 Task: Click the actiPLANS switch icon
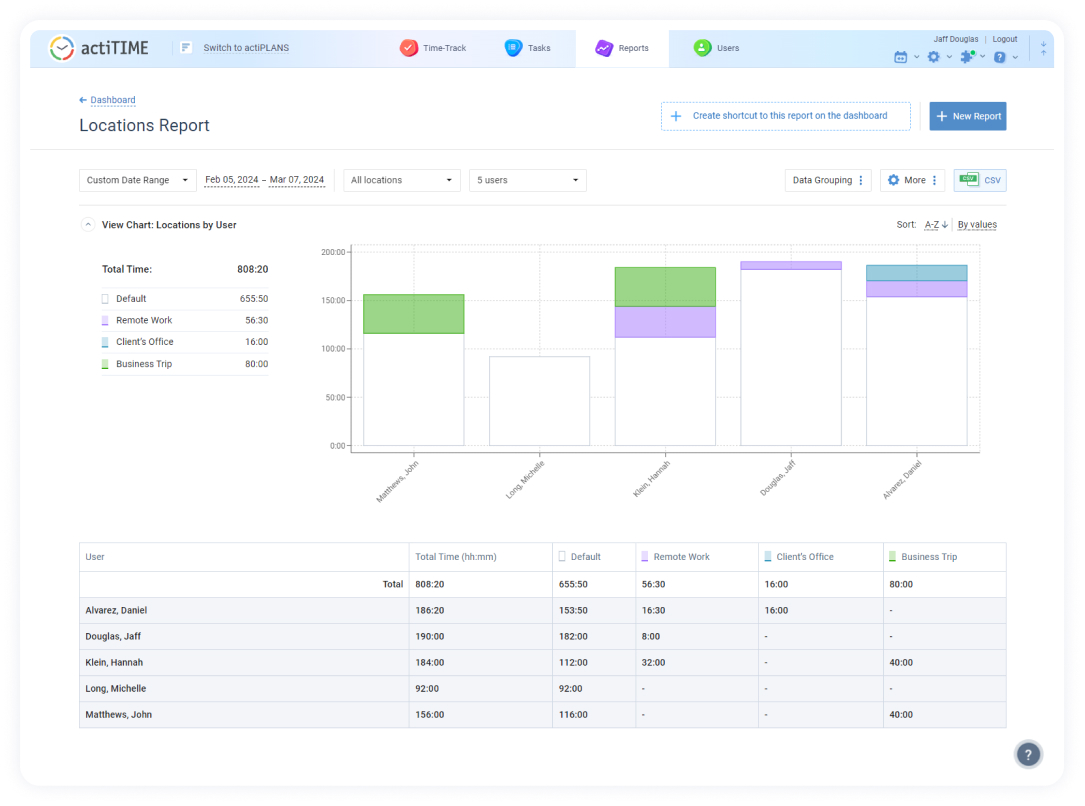pyautogui.click(x=185, y=48)
